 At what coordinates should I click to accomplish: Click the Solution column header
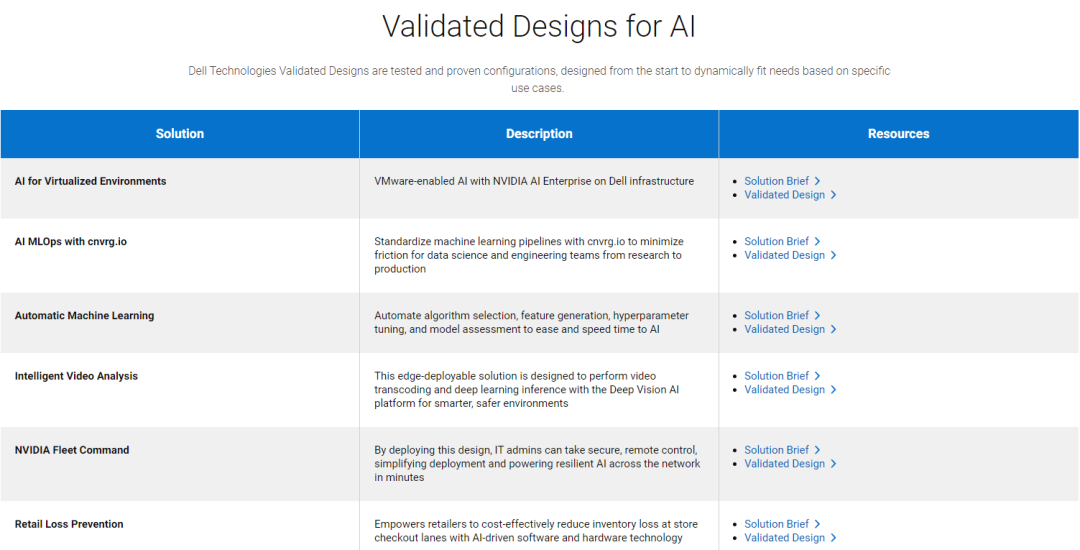point(180,134)
